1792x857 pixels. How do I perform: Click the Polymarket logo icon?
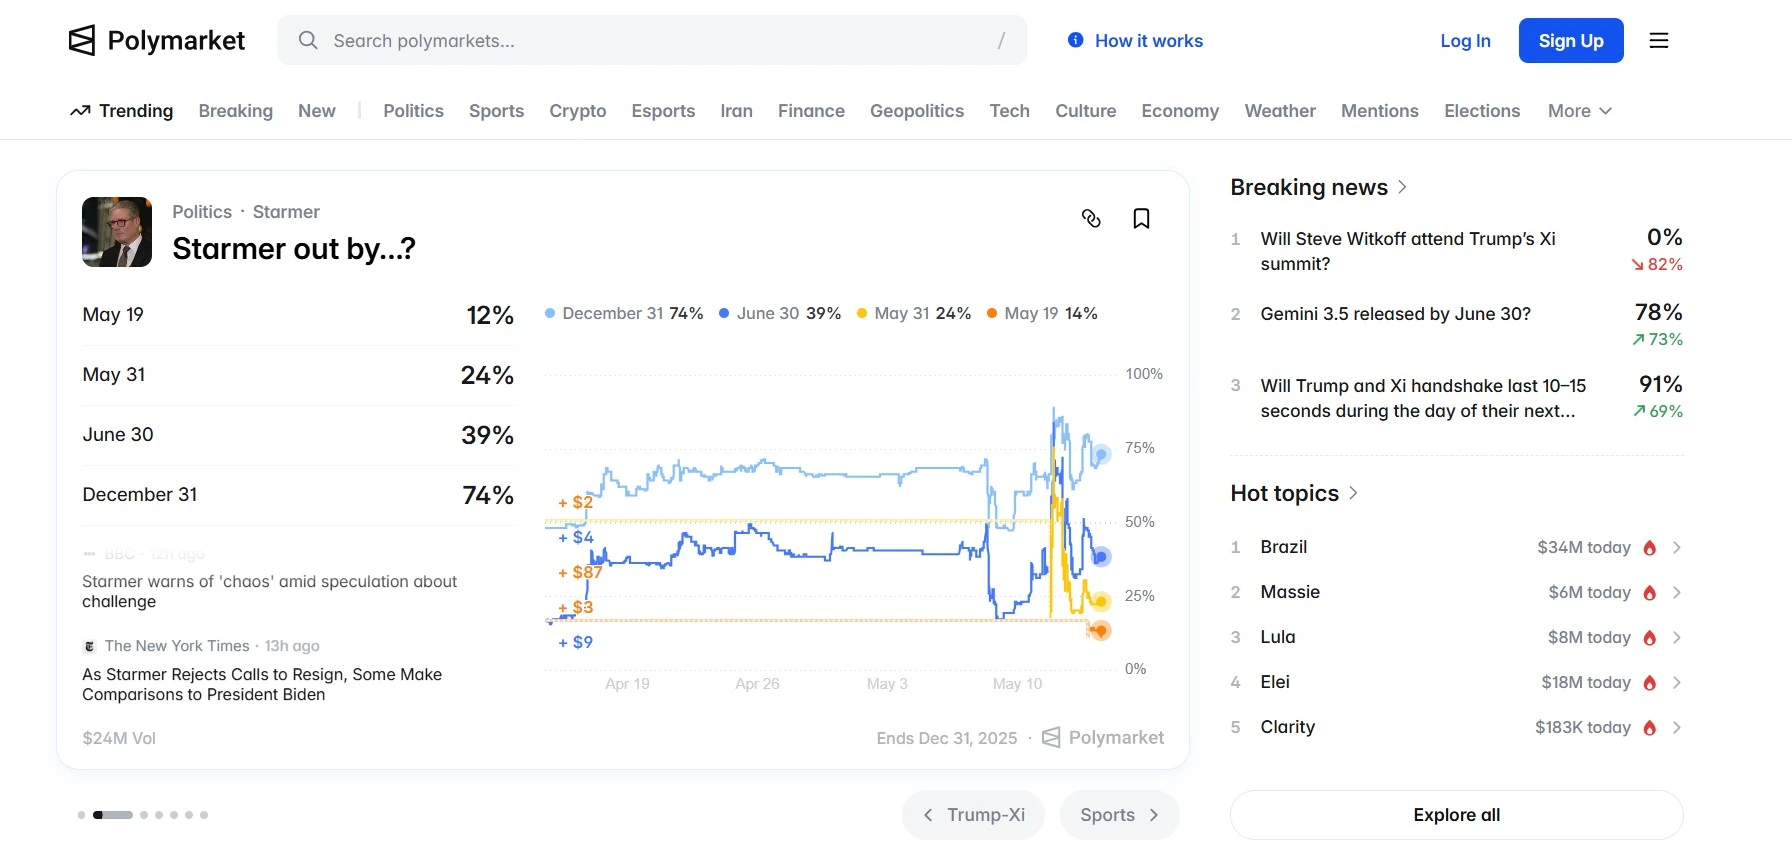coord(82,40)
